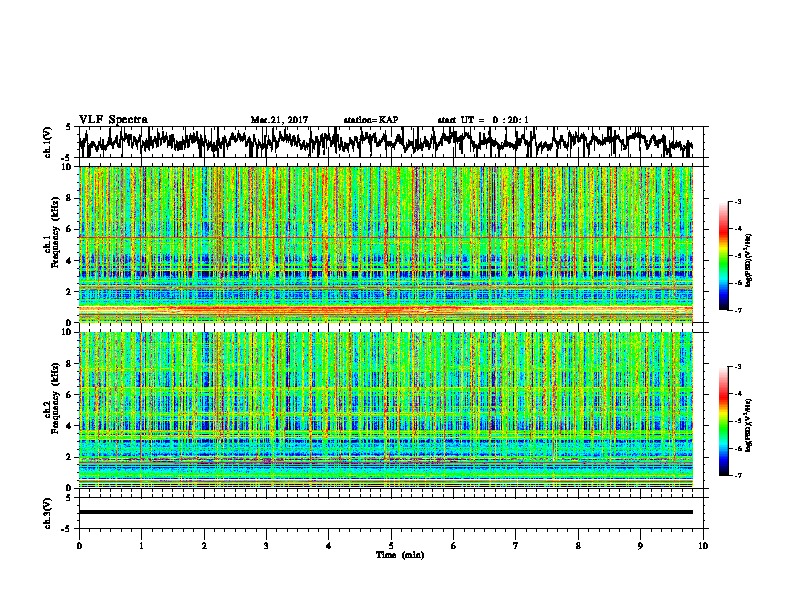The height and width of the screenshot is (612, 792).
Task: Click the "station=KAP" header label
Action: tap(371, 120)
